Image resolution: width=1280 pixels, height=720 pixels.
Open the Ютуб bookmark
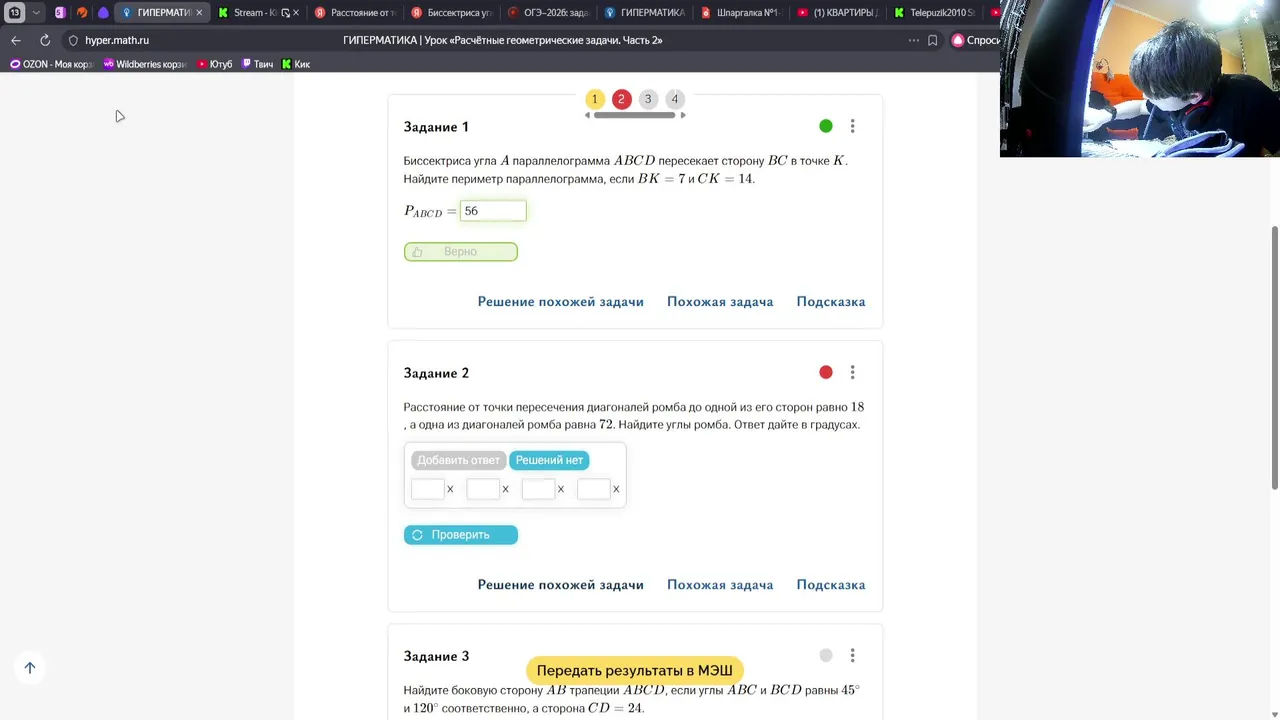[215, 64]
